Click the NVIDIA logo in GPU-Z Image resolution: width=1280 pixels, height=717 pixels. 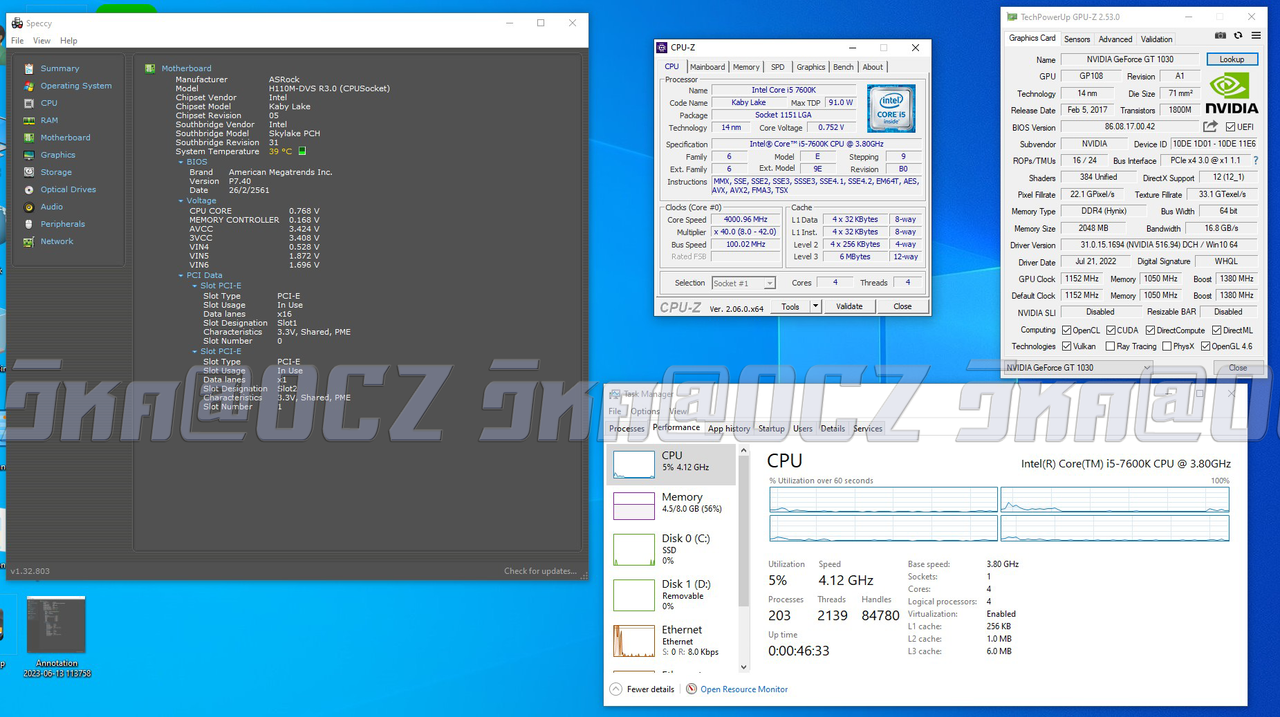[1231, 95]
